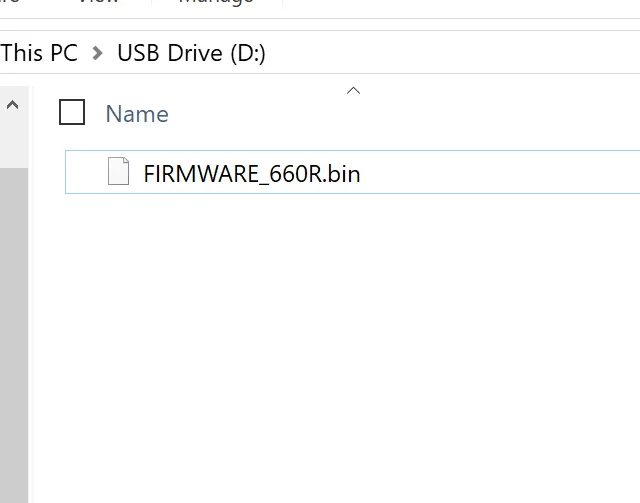Sort files by the Name column
The width and height of the screenshot is (640, 503).
click(x=137, y=114)
